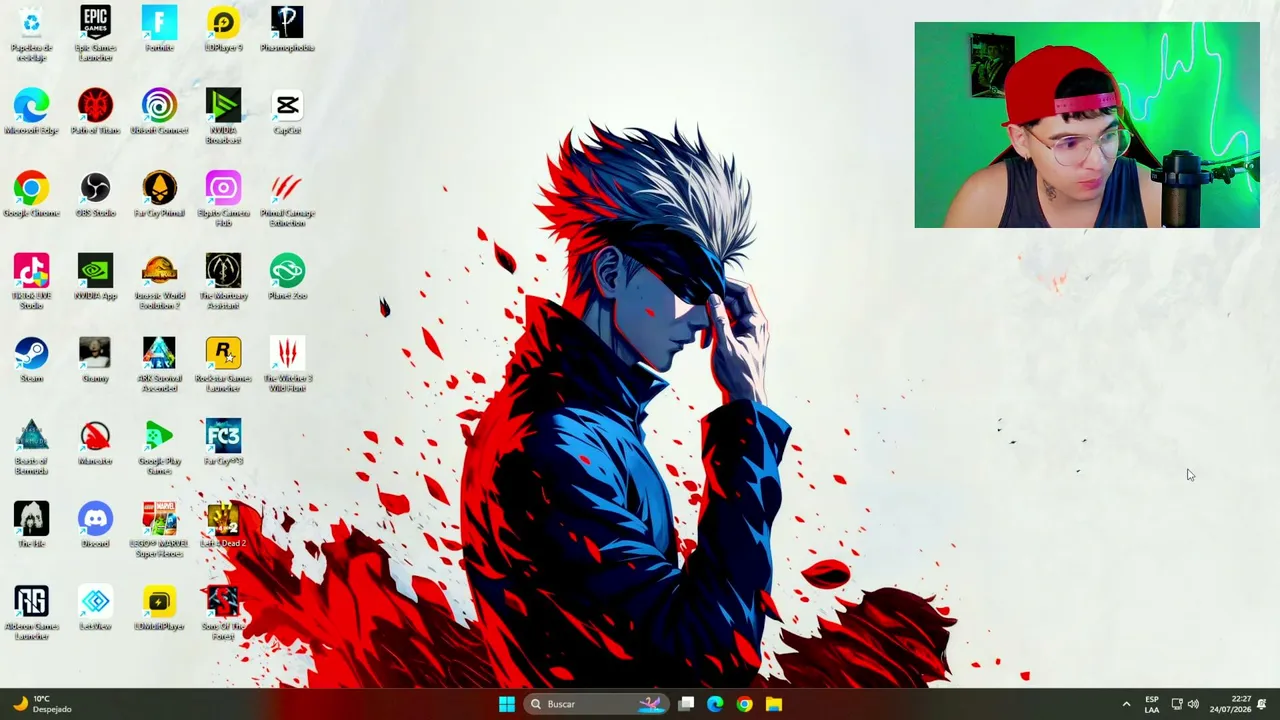Select the NVIDIA App desktop shortcut
1280x720 pixels.
tap(95, 278)
